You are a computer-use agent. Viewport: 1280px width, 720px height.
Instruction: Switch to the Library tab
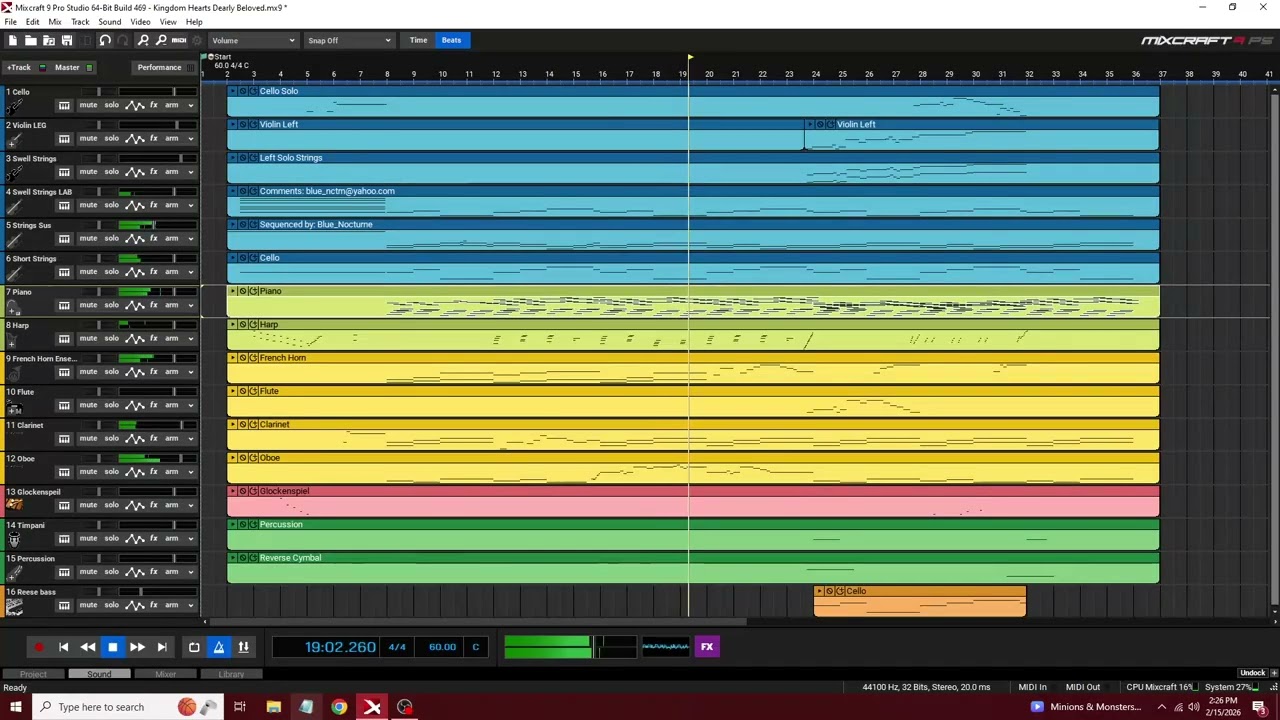point(231,674)
